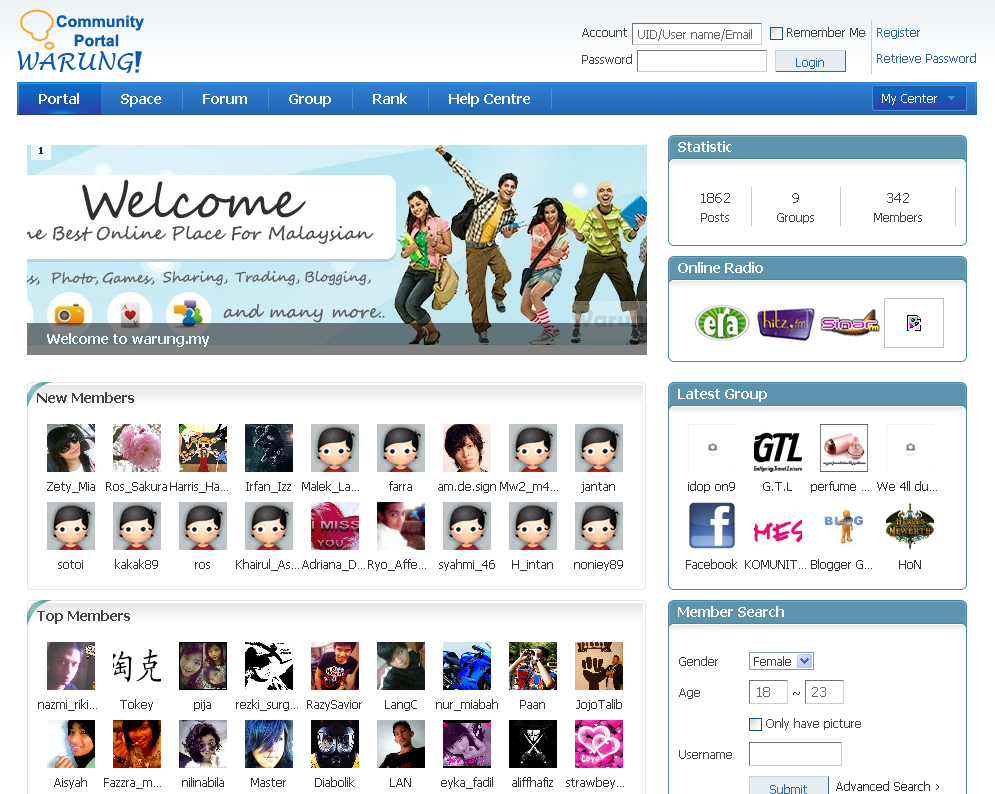Open the Sinar FM radio icon
Screen dimensions: 995x794
(x=850, y=323)
